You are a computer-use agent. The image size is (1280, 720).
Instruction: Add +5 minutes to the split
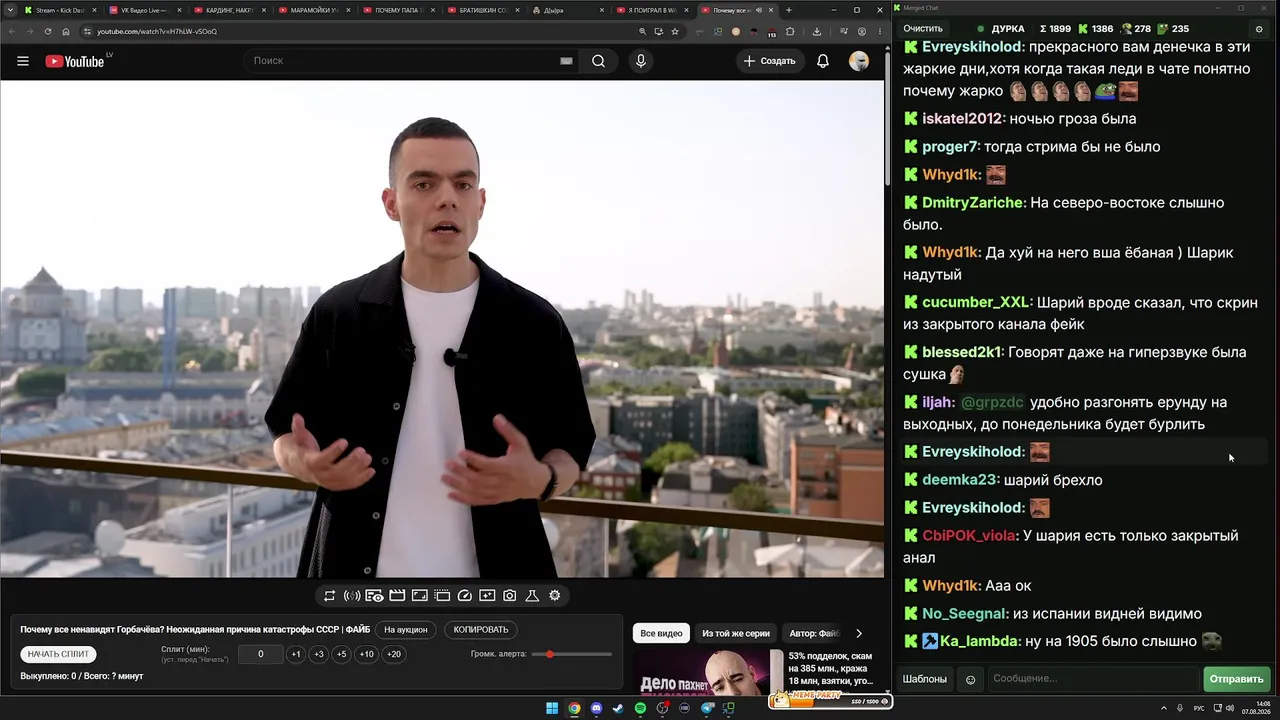coord(341,654)
